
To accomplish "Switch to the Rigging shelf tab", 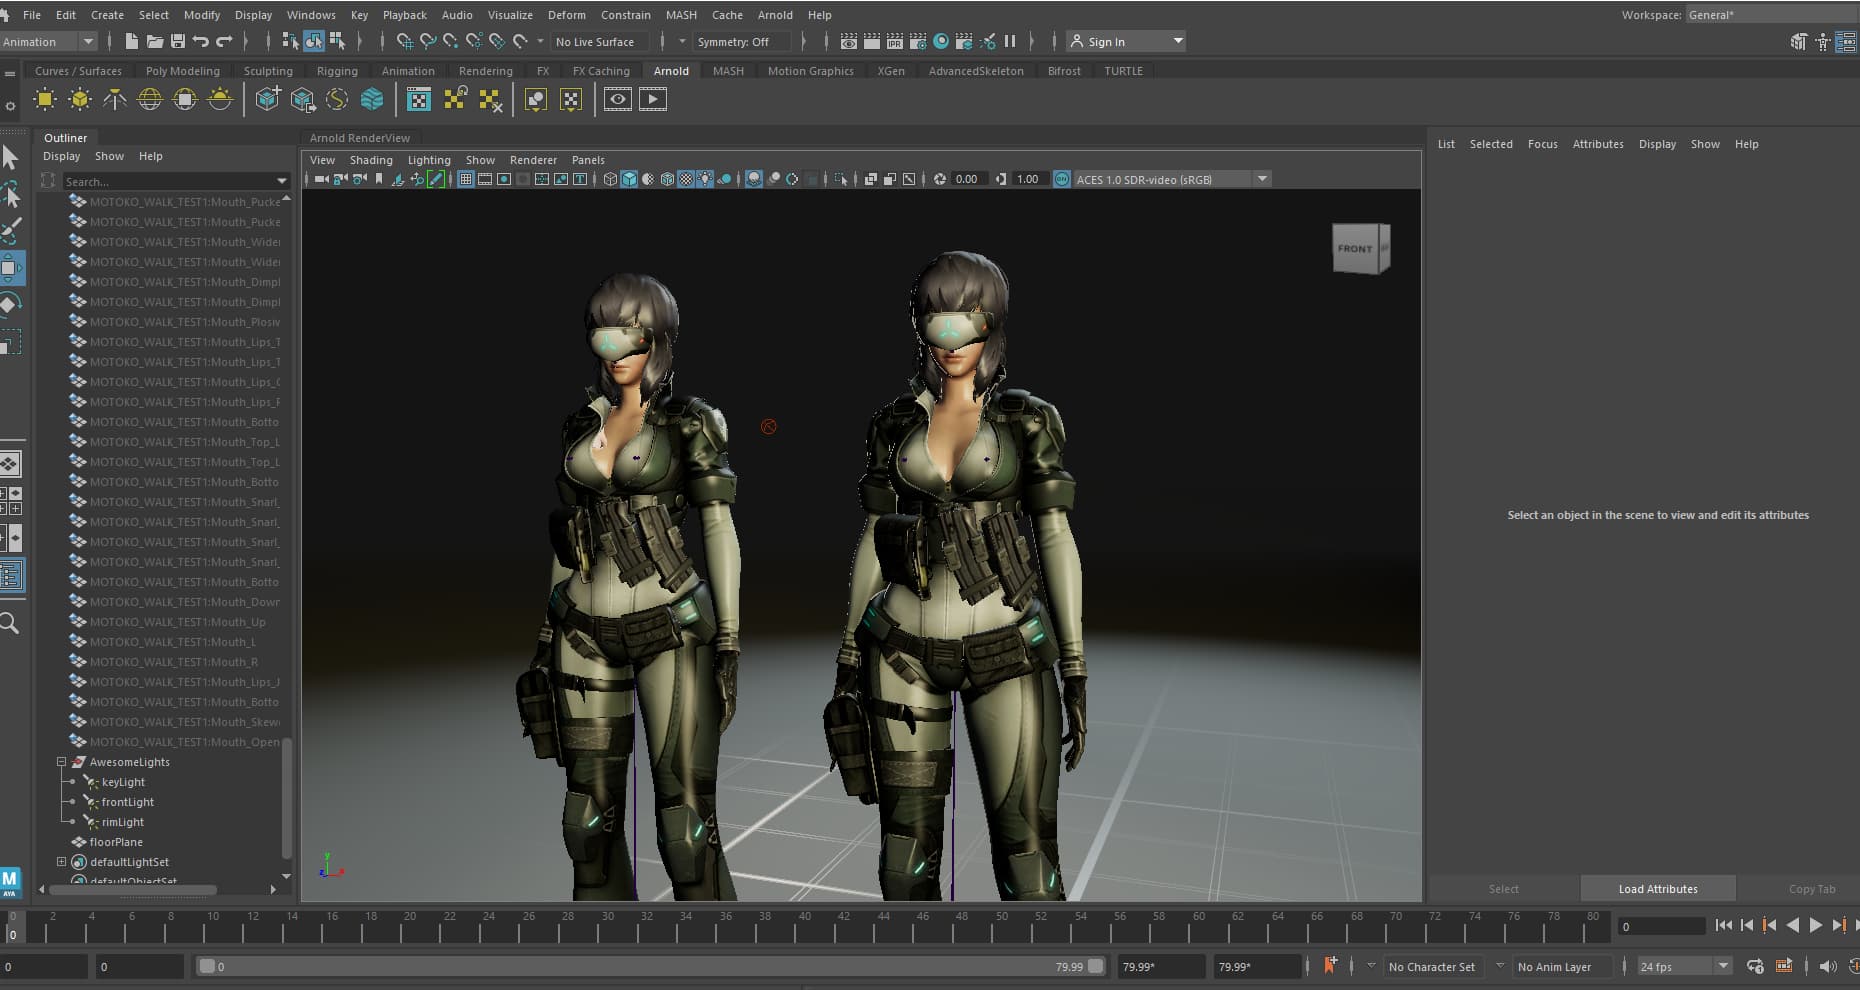I will [337, 71].
